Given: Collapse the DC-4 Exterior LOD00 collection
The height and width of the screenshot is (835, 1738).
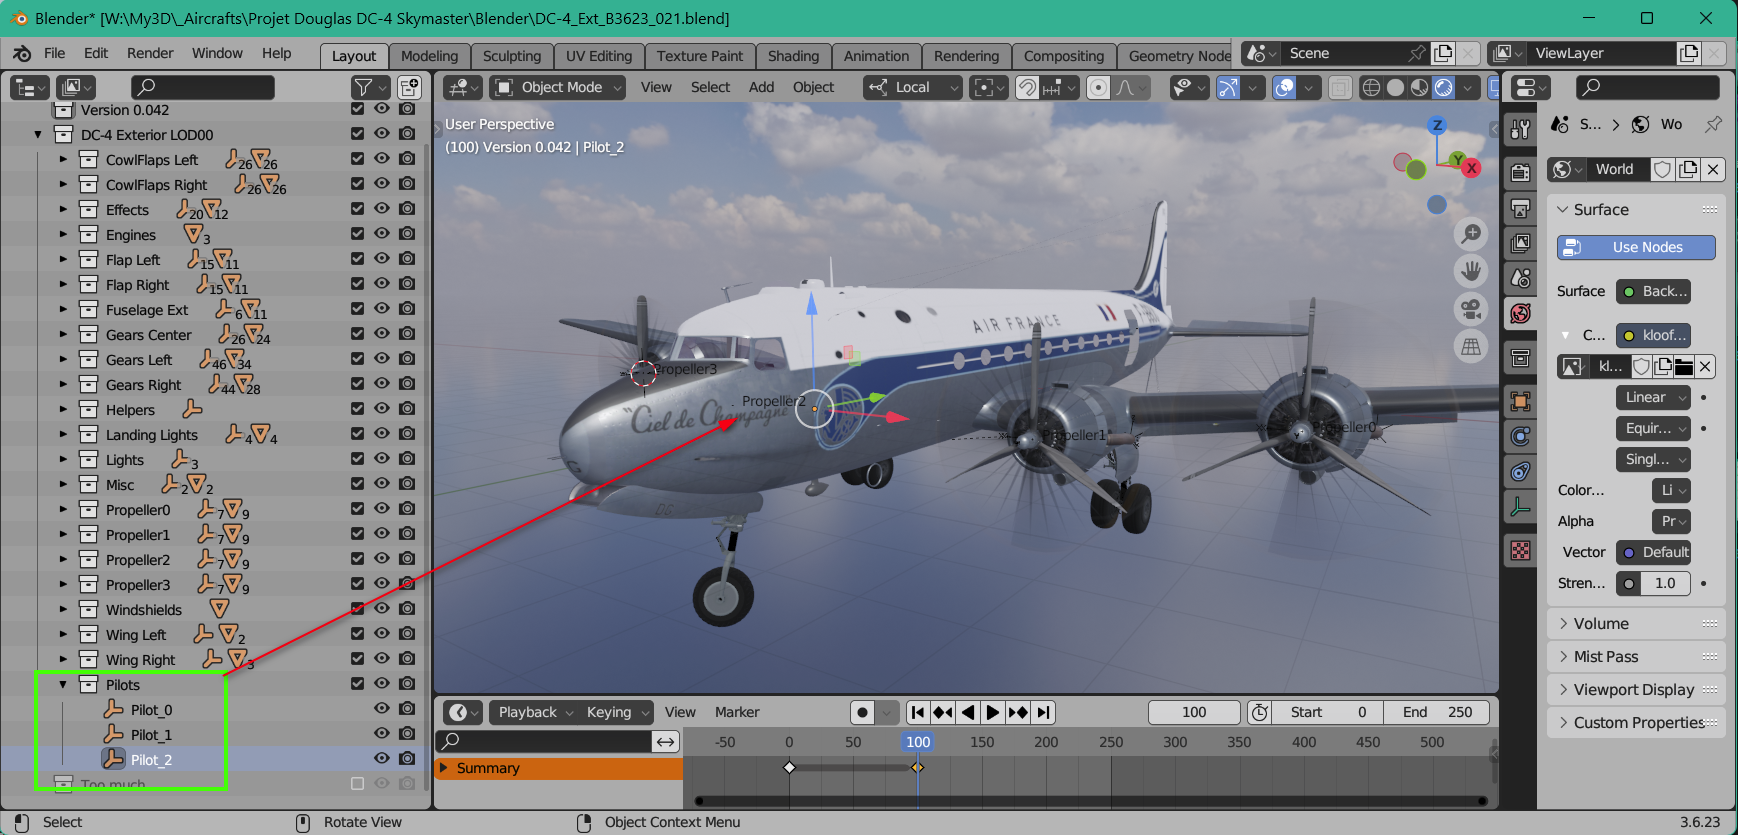Looking at the screenshot, I should (38, 134).
